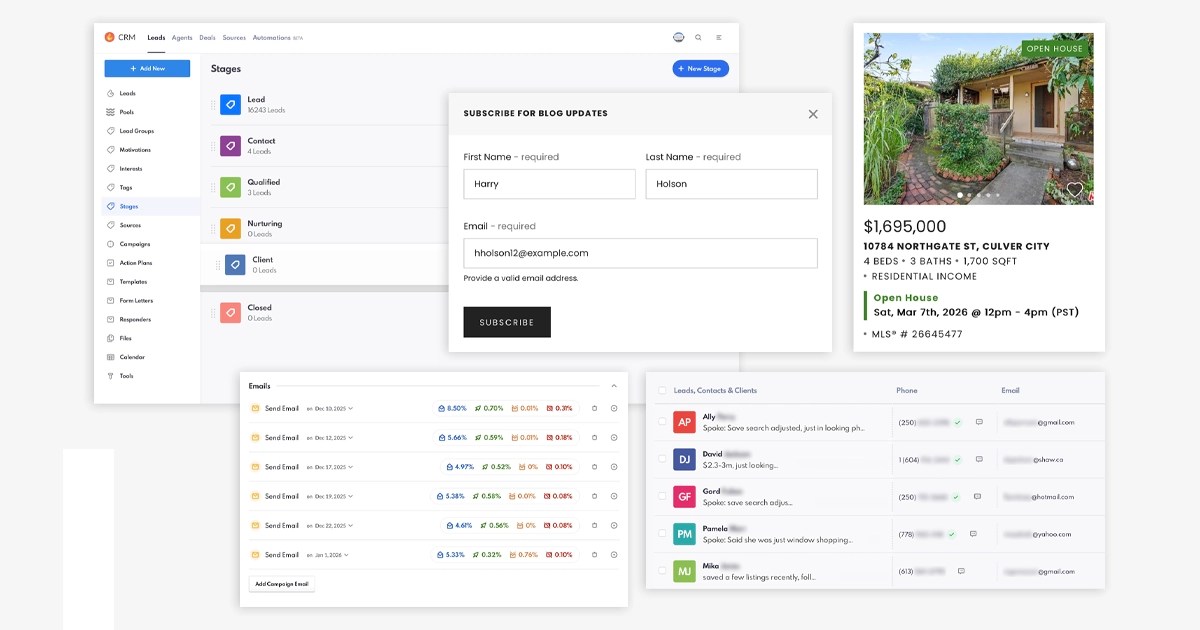Click the trash icon on Dec 10 email row
Screen dimensions: 1200x630
point(594,408)
